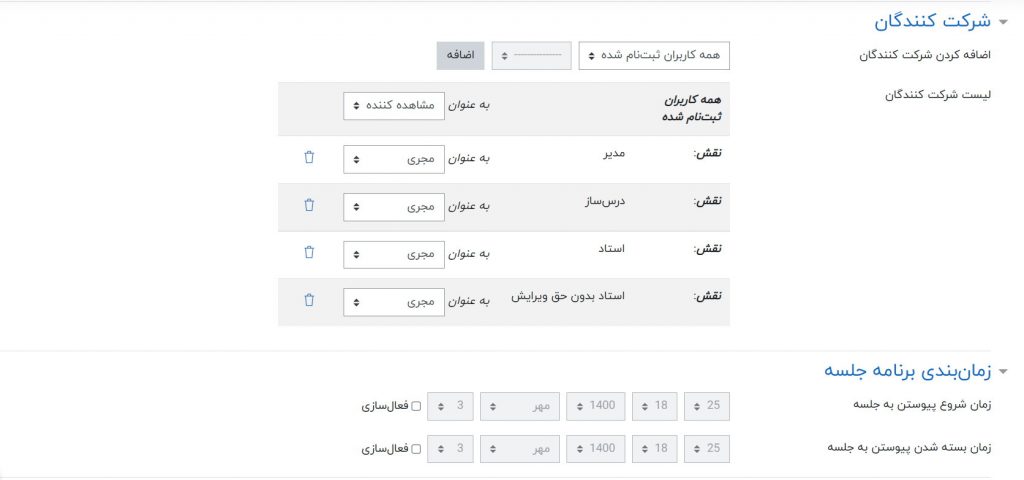Screen dimensions: 1024x480
Task: Open درس‌ساز row مجری dropdown
Action: [x=380, y=207]
